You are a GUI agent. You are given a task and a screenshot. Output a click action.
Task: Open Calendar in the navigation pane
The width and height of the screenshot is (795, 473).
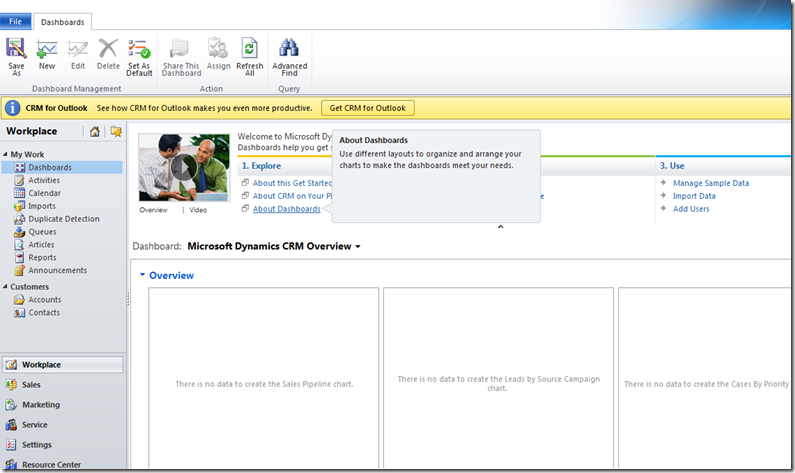(x=44, y=193)
